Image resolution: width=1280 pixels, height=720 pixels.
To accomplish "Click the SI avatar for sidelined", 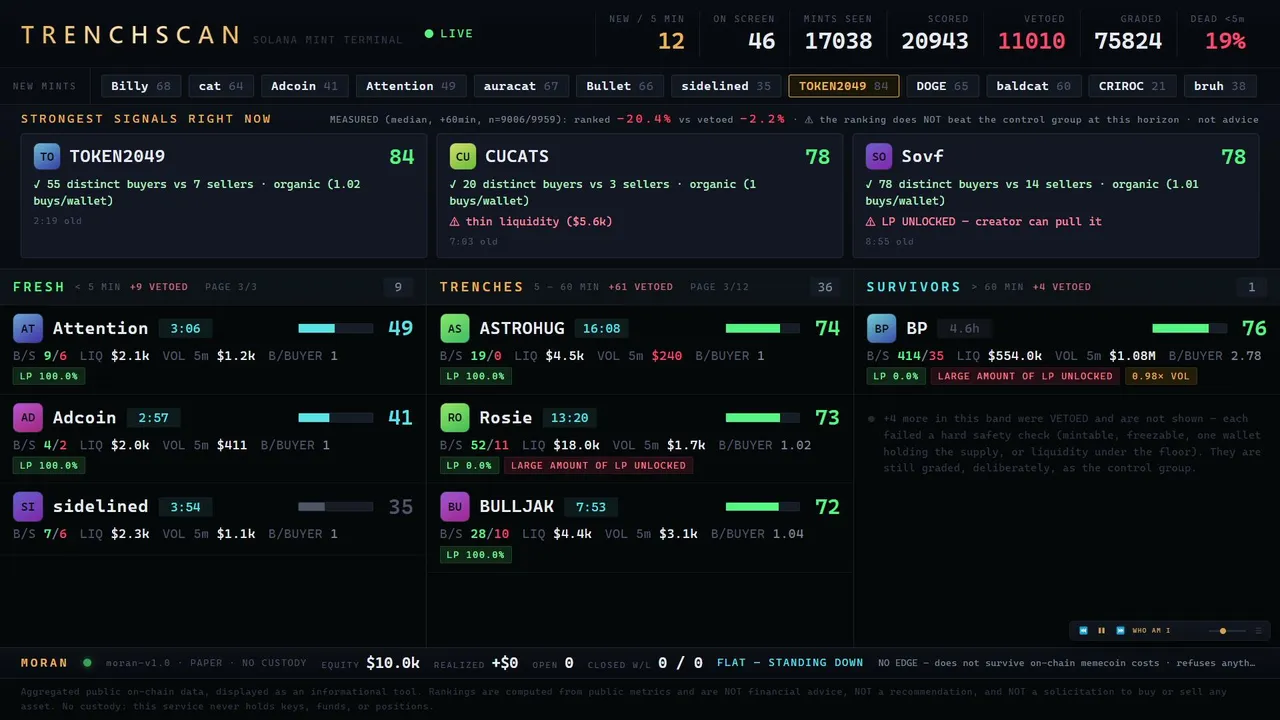I will (x=28, y=506).
